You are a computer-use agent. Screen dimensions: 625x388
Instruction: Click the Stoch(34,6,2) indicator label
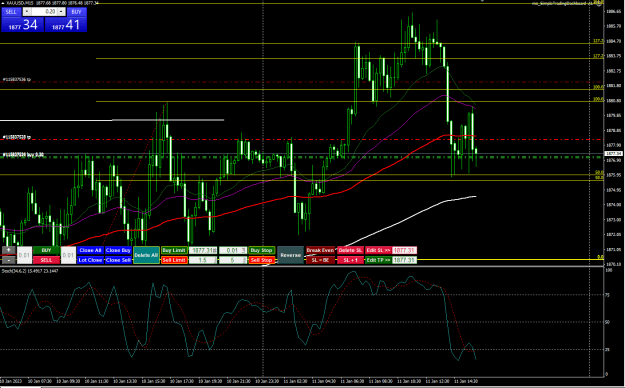(x=30, y=271)
